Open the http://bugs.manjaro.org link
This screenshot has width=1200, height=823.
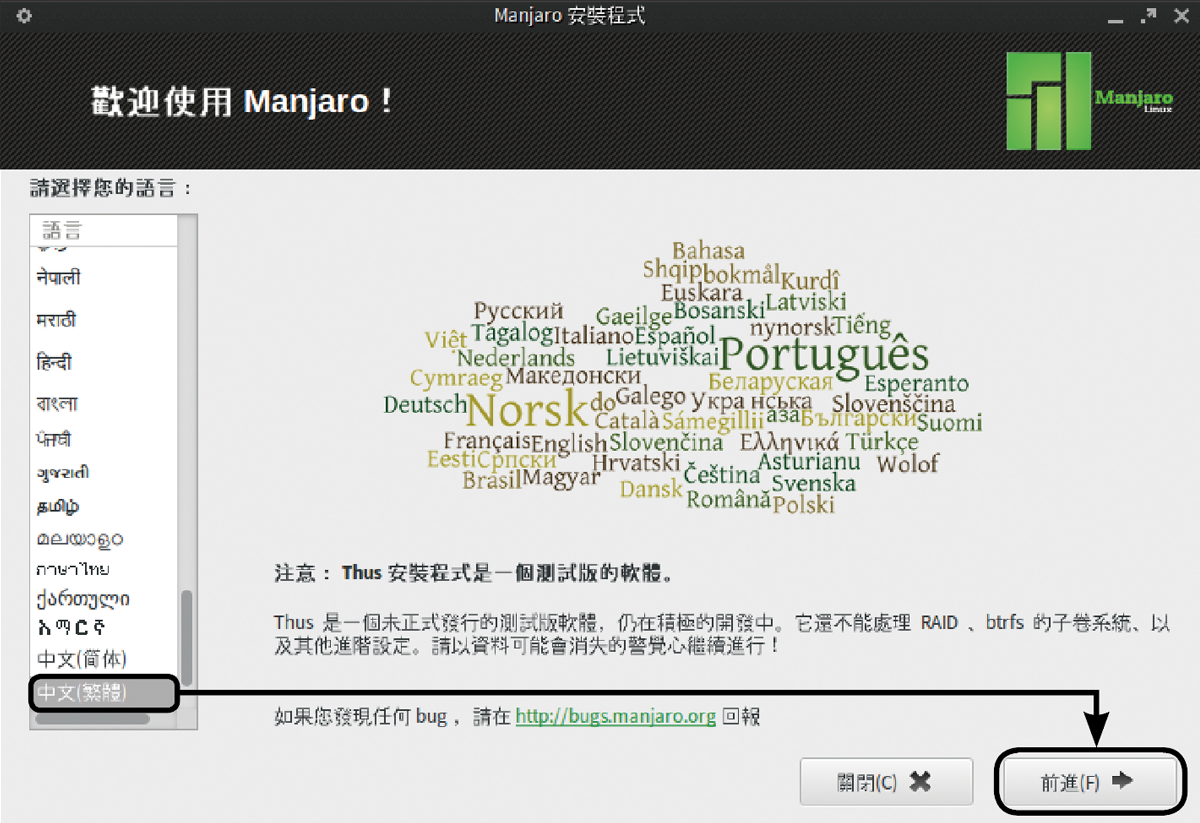click(615, 716)
